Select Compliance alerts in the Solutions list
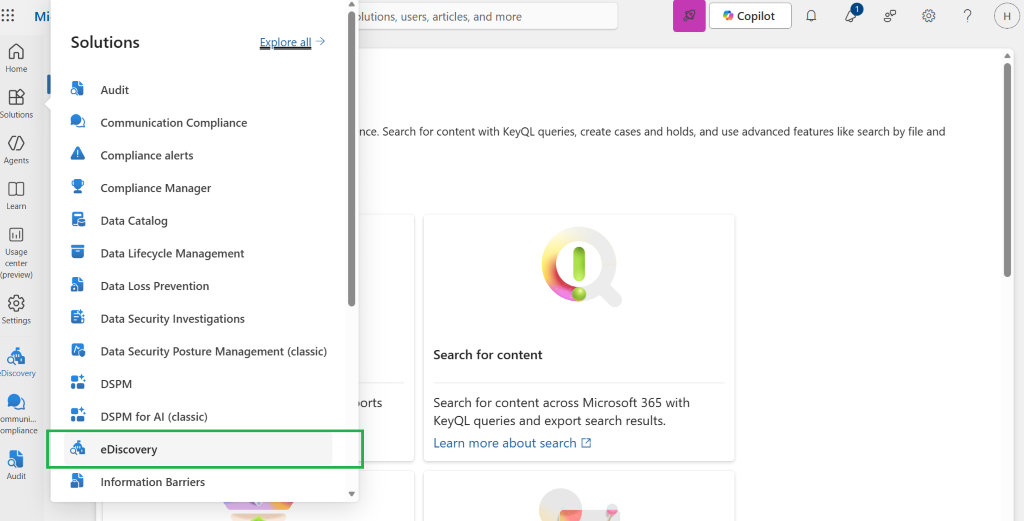The width and height of the screenshot is (1024, 521). (x=147, y=155)
